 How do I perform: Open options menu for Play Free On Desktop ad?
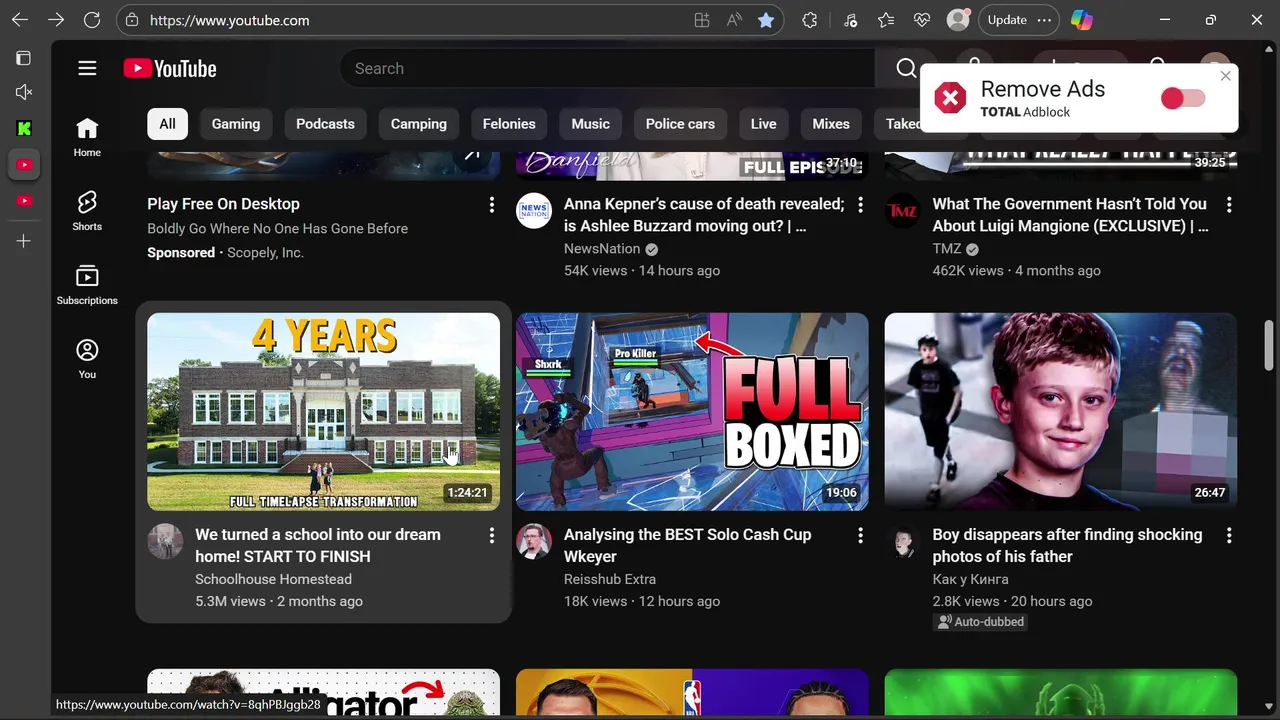[x=491, y=205]
